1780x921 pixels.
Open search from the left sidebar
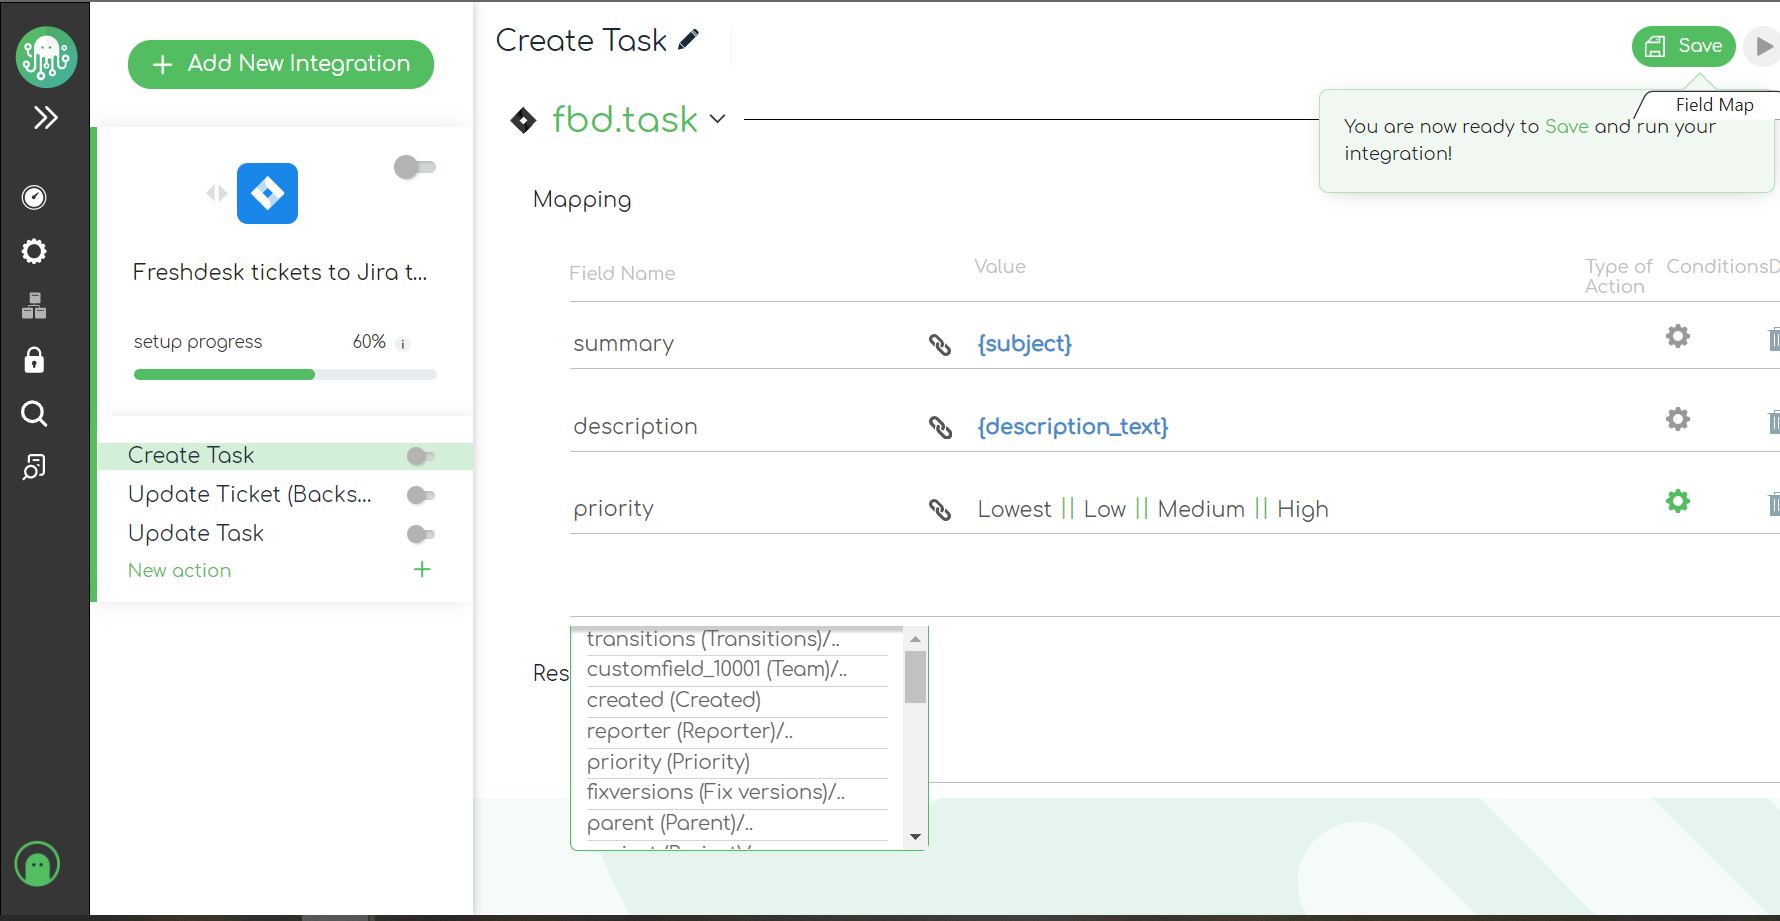pos(34,414)
